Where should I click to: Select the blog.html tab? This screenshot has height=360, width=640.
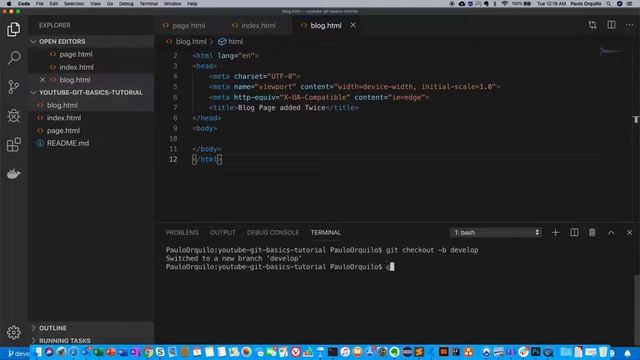[x=325, y=25]
